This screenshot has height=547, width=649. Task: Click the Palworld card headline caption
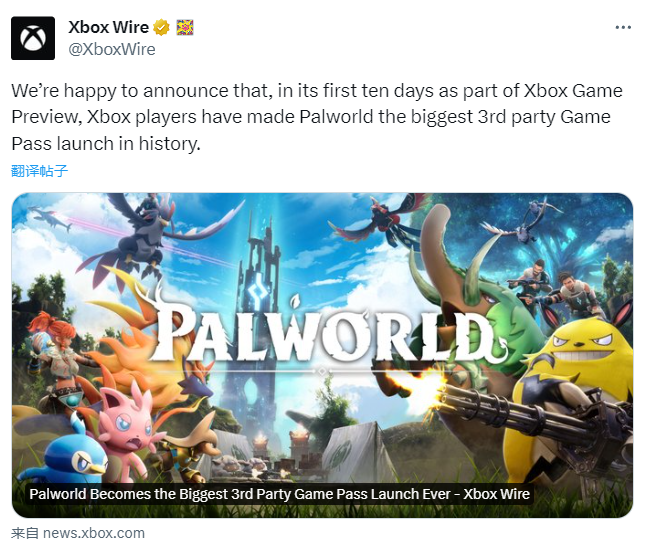279,494
